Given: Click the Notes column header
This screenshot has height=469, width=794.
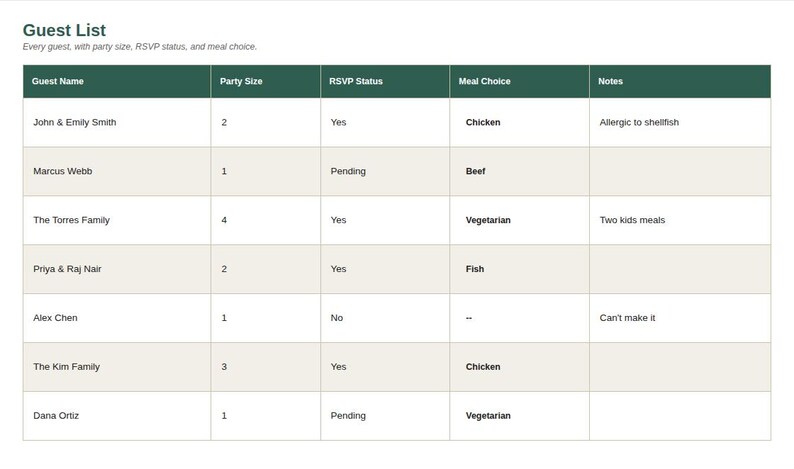Looking at the screenshot, I should click(x=680, y=81).
